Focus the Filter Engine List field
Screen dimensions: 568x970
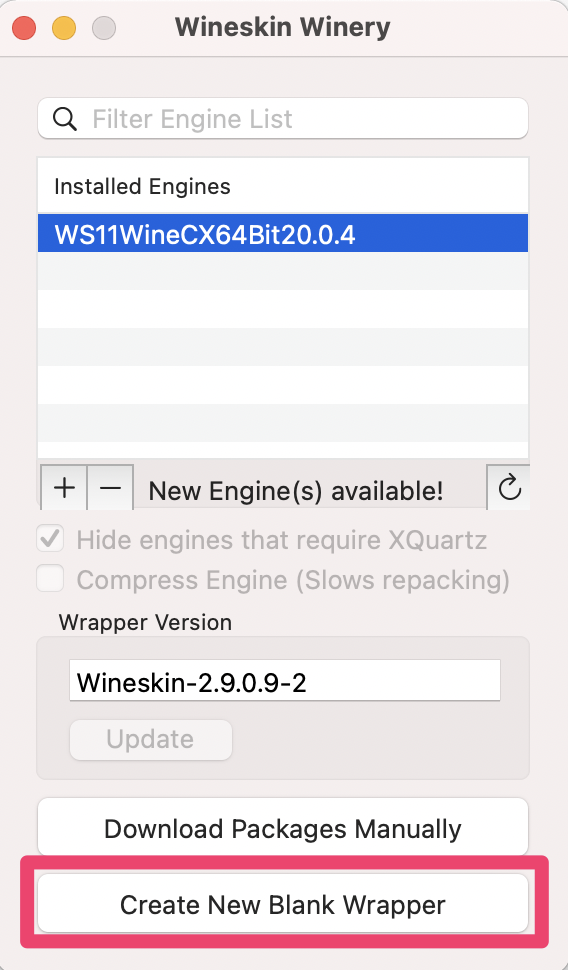coord(283,118)
